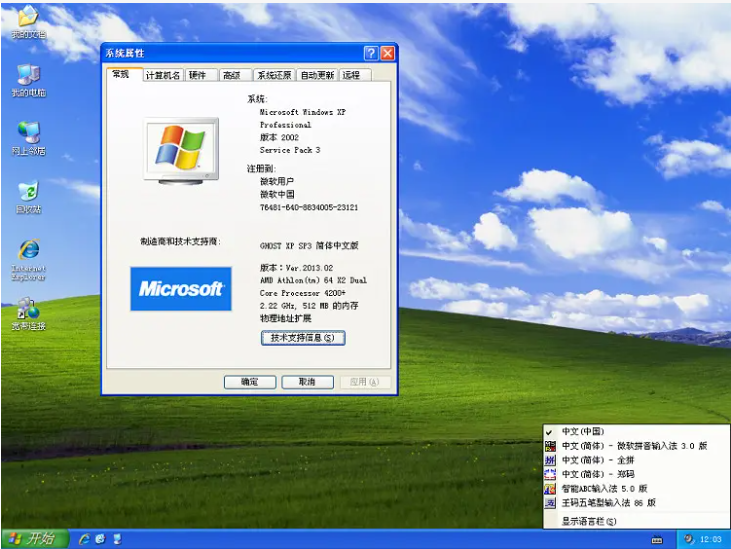Image resolution: width=731 pixels, height=549 pixels.
Task: Go to the 系统还原 tab
Action: [273, 75]
